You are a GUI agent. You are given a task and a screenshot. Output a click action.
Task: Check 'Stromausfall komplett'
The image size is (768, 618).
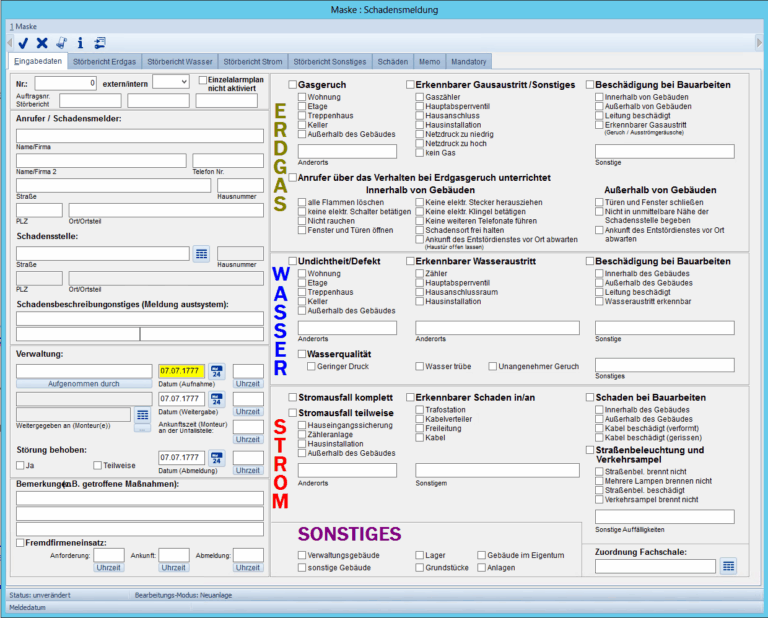click(x=292, y=397)
